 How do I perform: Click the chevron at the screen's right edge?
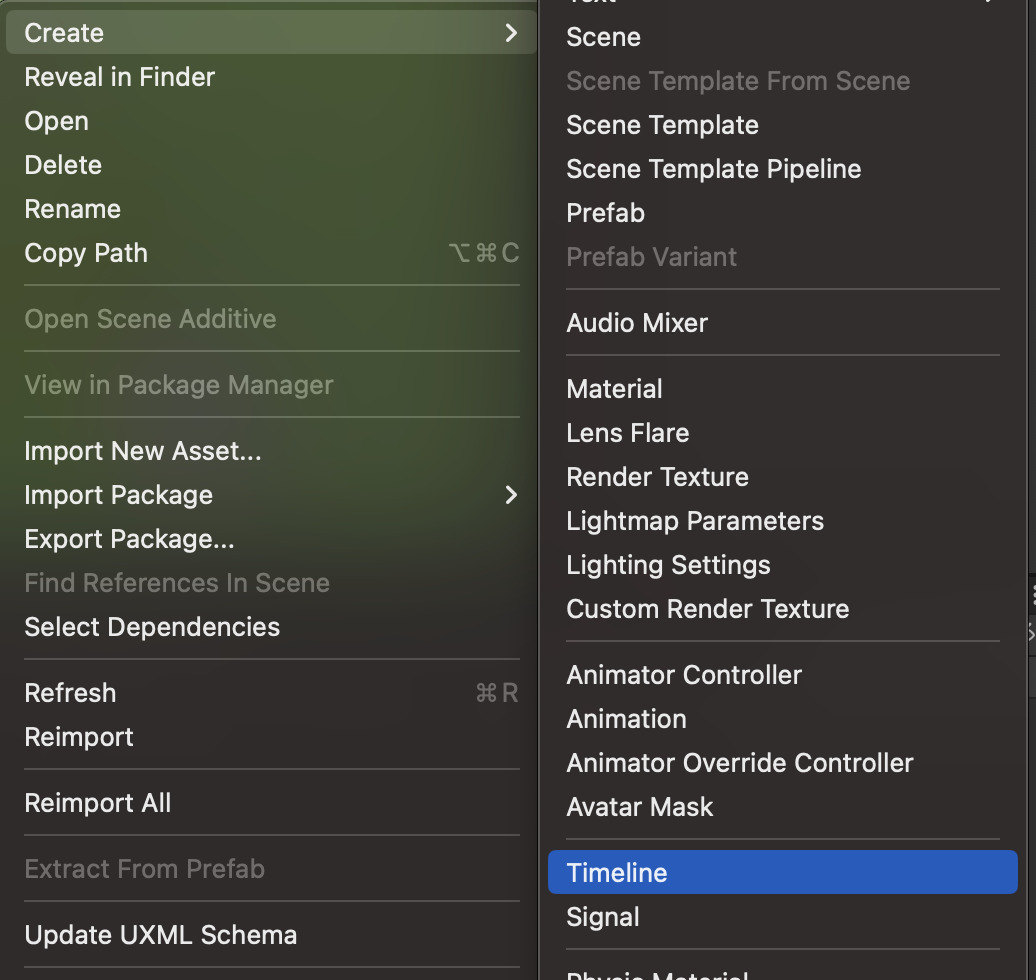pyautogui.click(x=1030, y=633)
